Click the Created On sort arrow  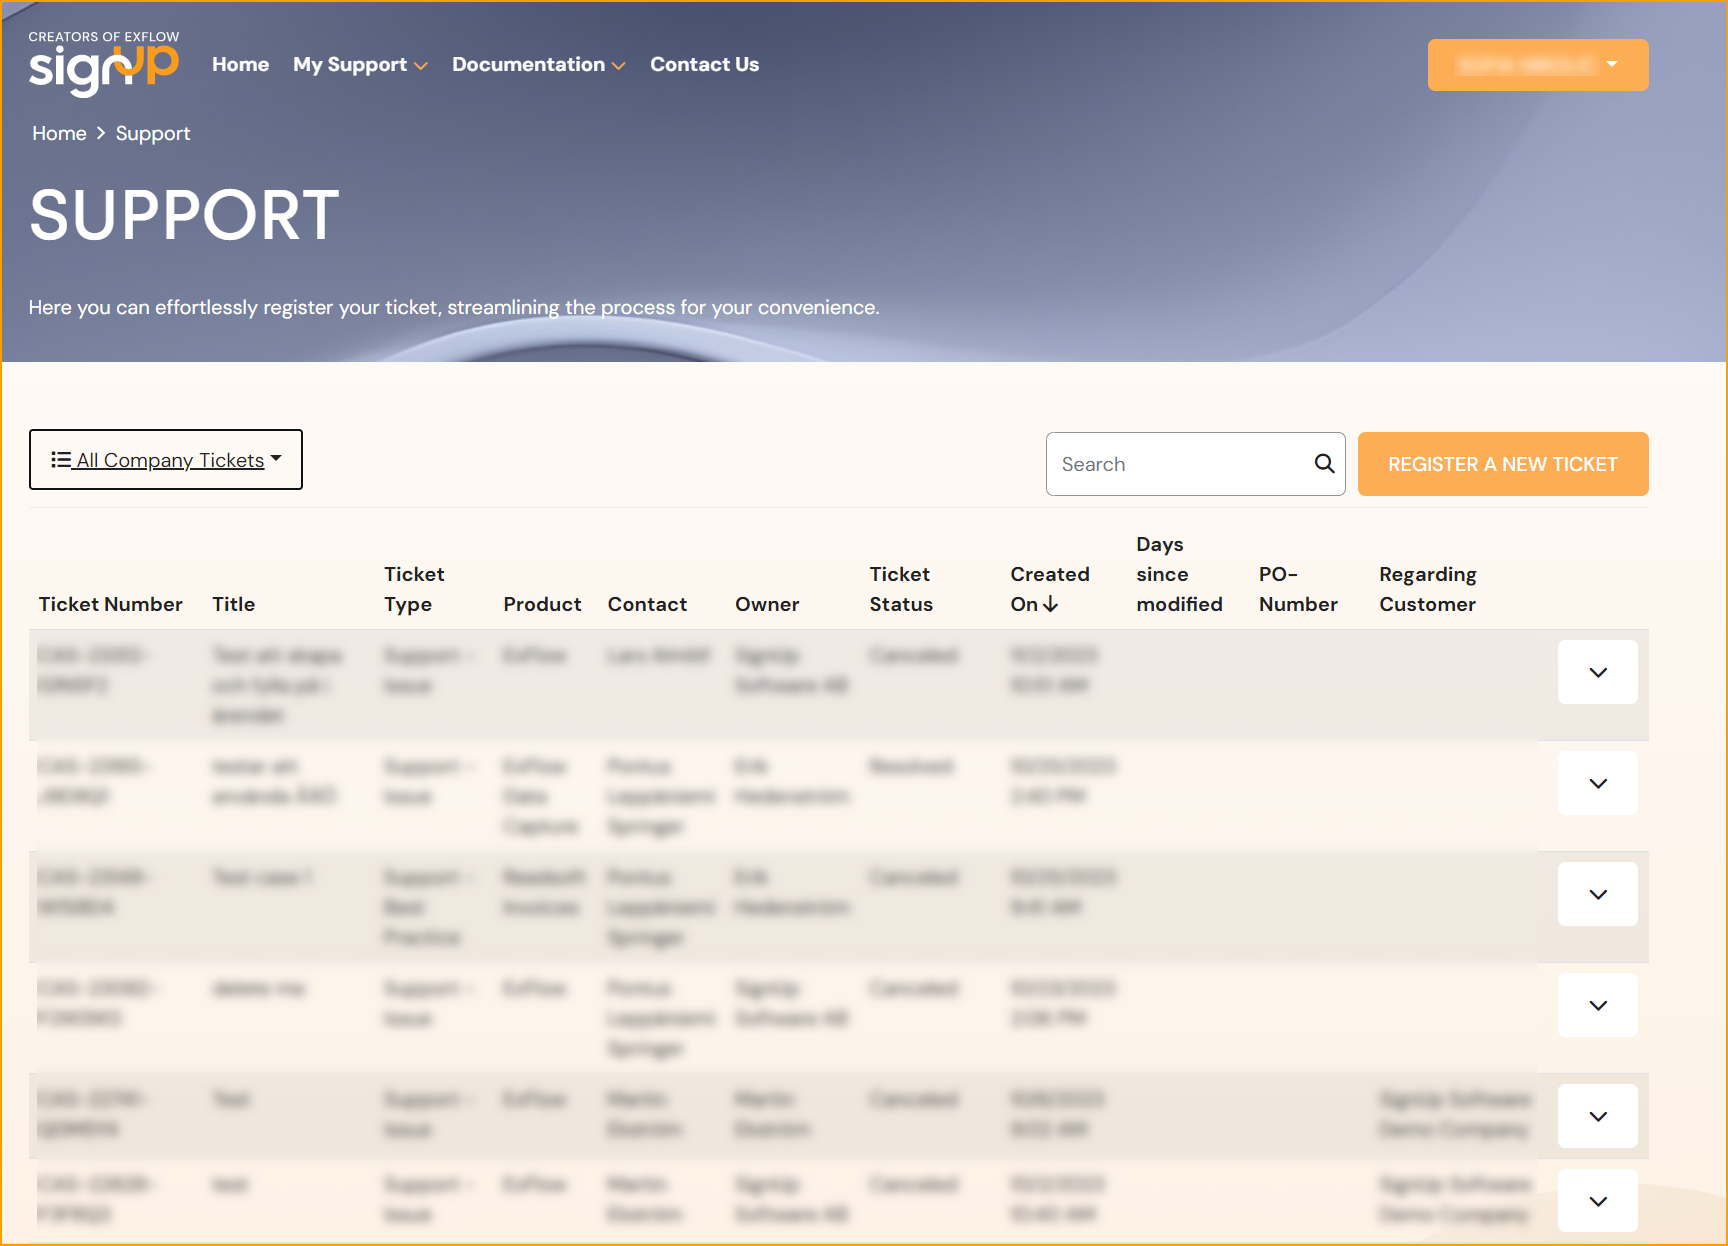click(1050, 604)
